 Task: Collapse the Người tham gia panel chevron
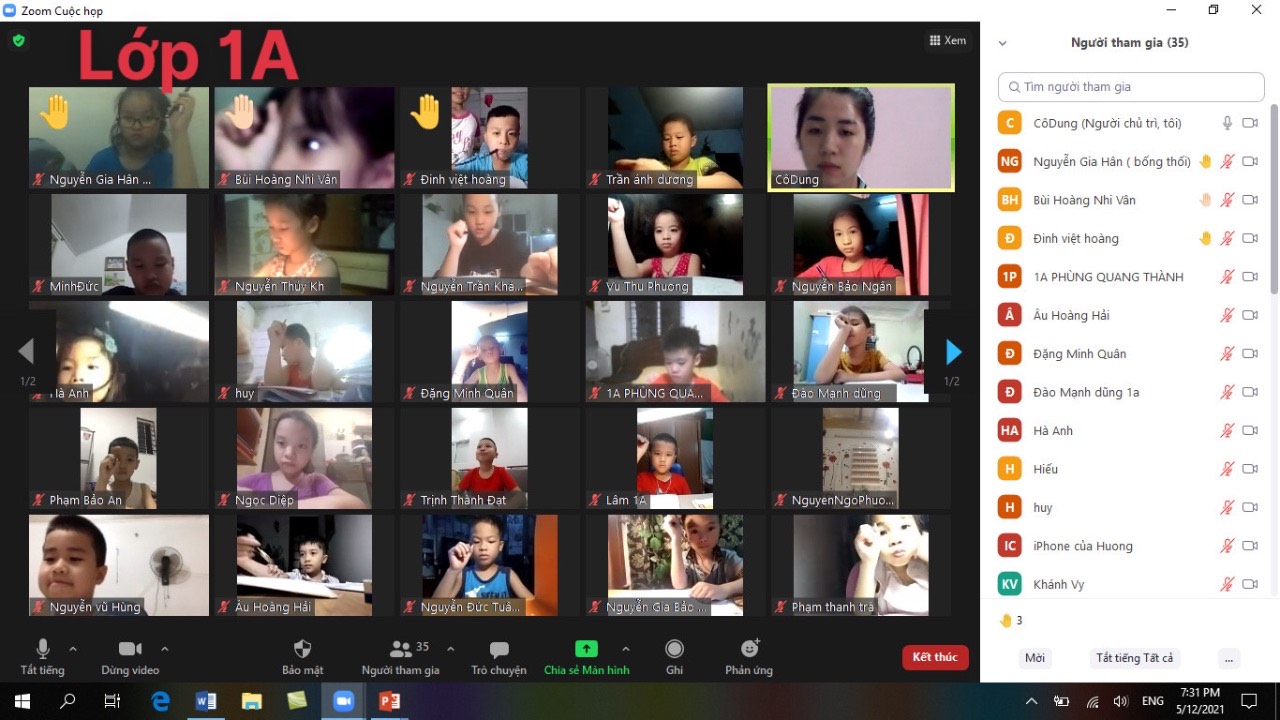1003,43
